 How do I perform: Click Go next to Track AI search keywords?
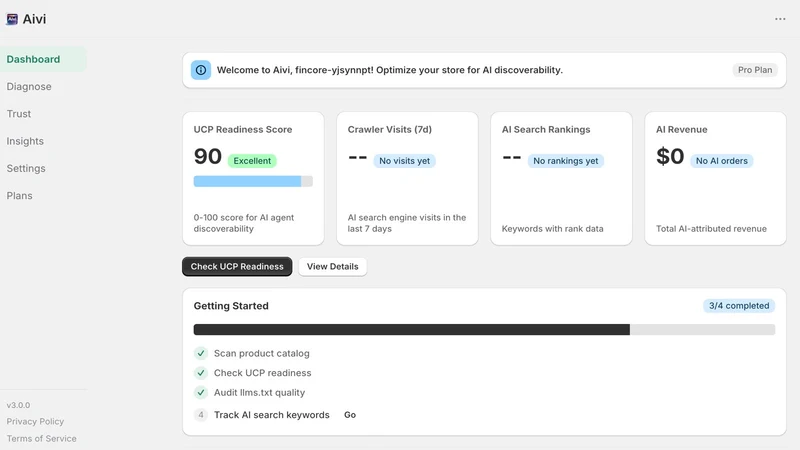[x=350, y=415]
